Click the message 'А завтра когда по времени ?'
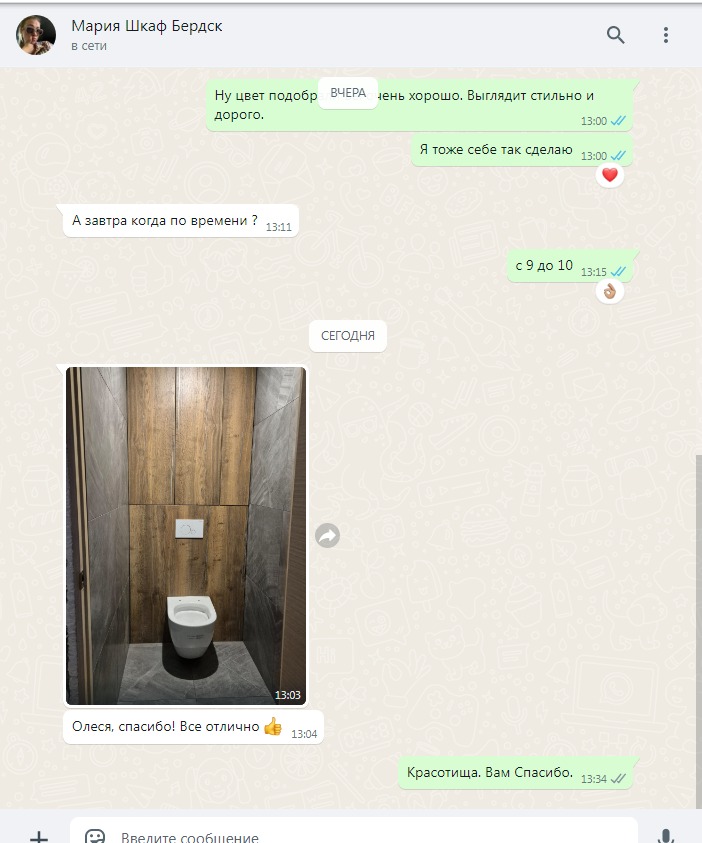The height and width of the screenshot is (843, 702). pos(181,221)
